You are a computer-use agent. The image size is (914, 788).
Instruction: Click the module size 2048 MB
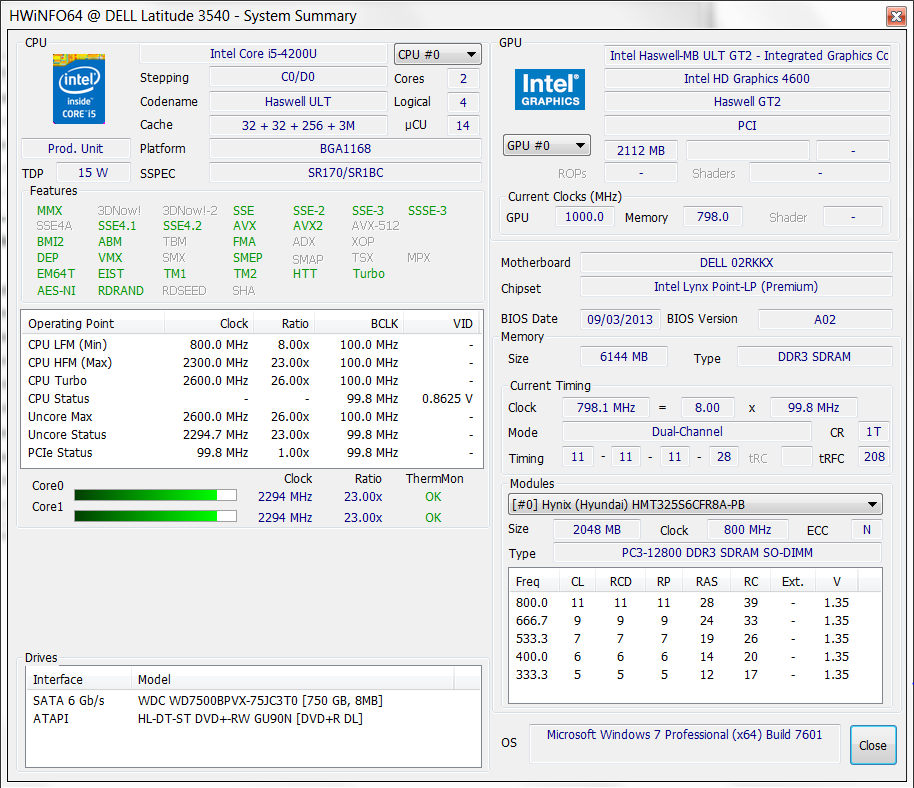597,529
